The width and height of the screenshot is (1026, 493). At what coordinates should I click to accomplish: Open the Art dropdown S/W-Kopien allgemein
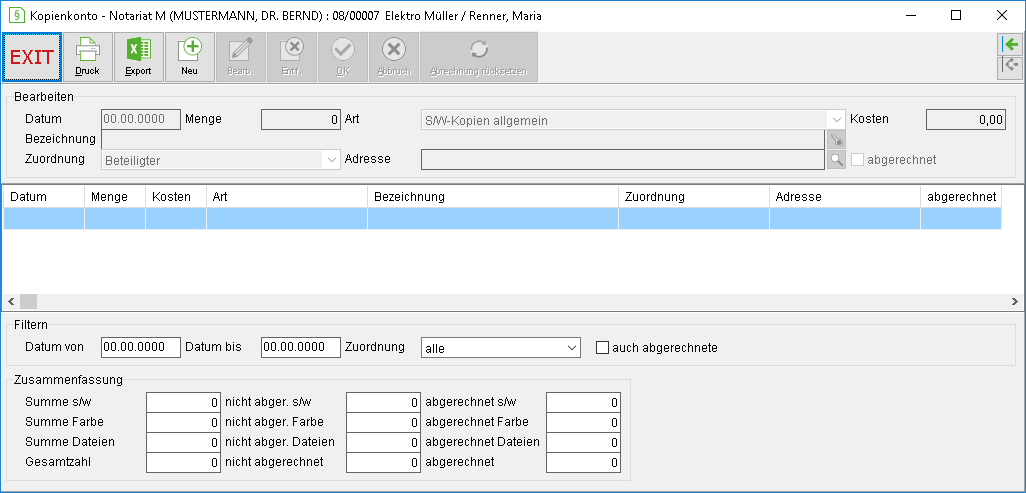tap(631, 120)
